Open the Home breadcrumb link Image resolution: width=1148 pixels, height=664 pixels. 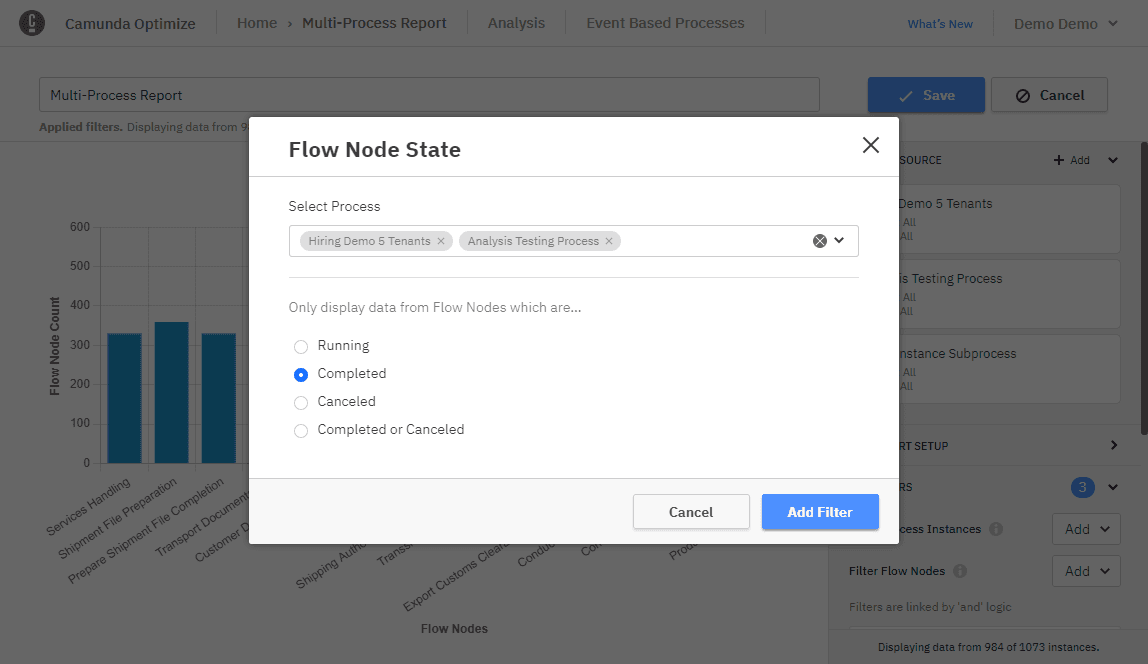(x=257, y=23)
